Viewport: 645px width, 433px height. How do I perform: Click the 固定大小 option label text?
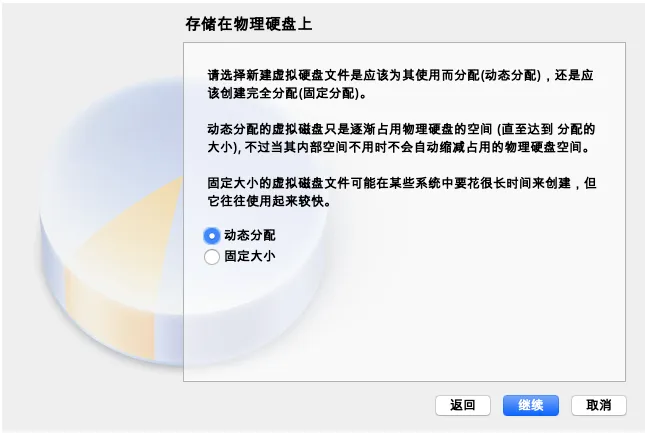(x=250, y=256)
